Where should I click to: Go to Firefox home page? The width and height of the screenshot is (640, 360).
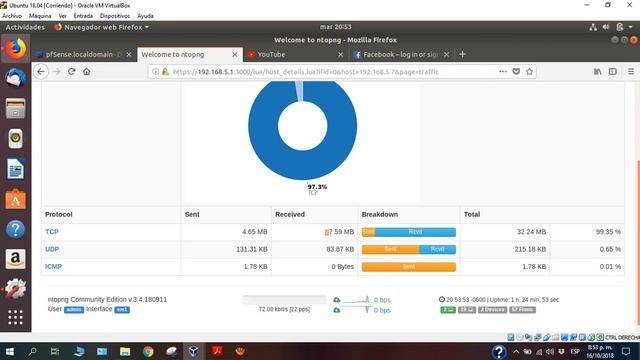click(87, 71)
